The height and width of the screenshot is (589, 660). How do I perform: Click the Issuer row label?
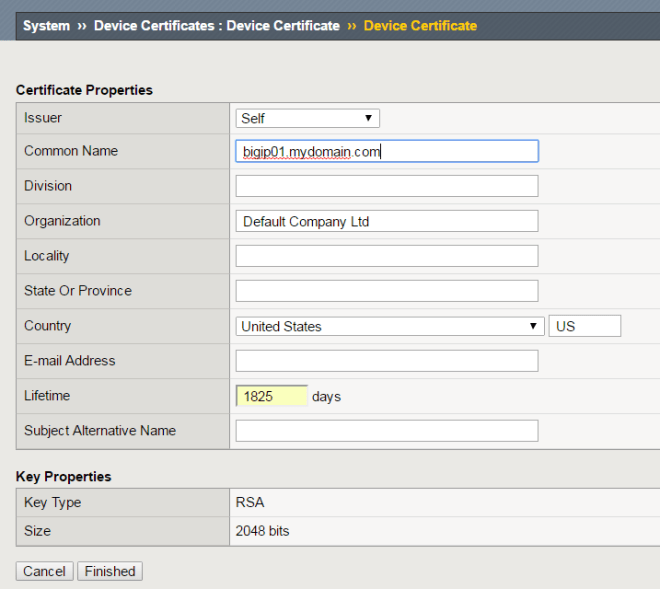[43, 118]
